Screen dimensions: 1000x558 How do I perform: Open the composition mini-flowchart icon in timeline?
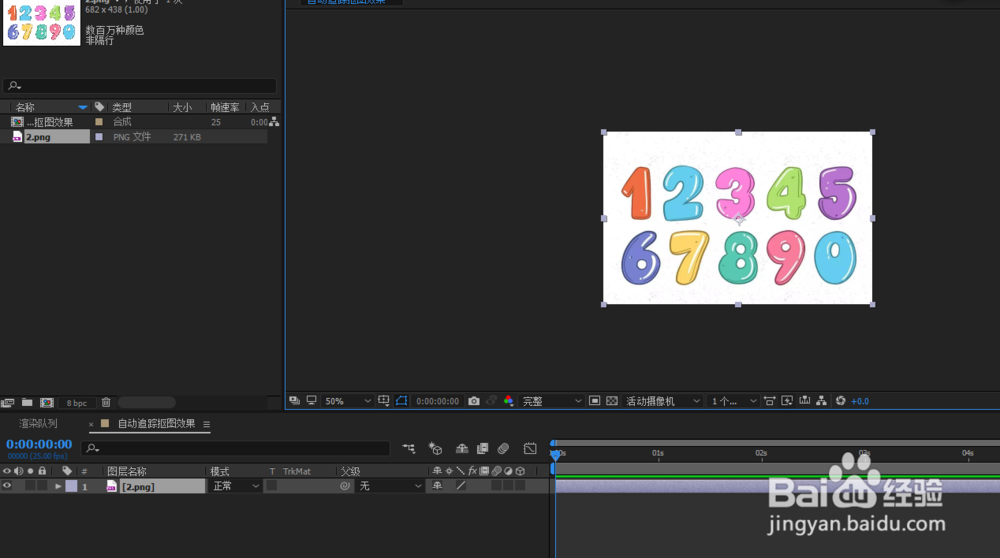point(409,448)
